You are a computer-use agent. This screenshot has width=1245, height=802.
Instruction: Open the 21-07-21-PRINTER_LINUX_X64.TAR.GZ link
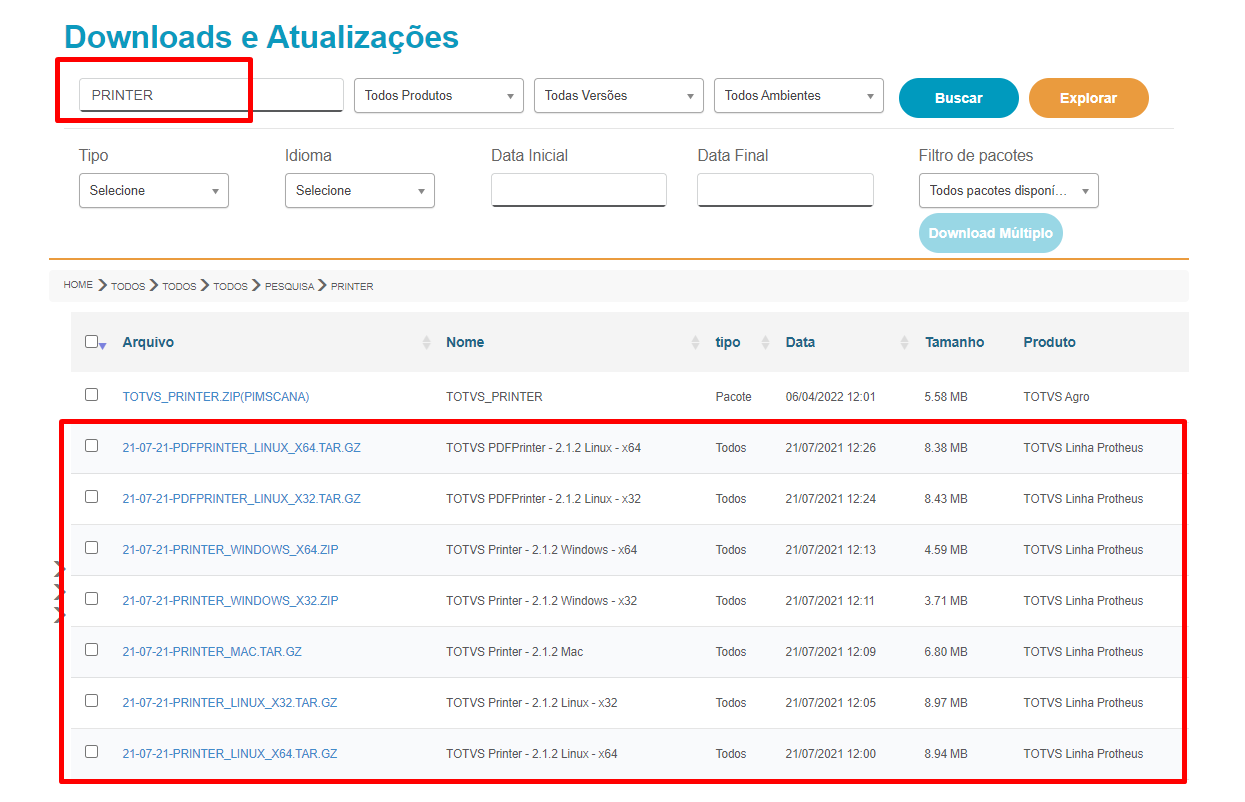point(230,754)
